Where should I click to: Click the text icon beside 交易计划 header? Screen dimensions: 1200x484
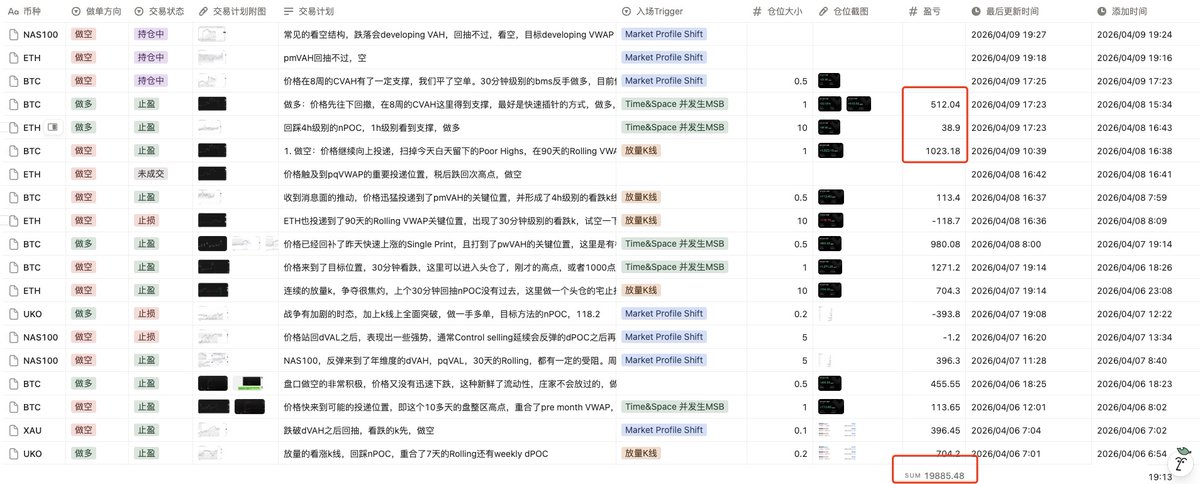click(x=289, y=11)
